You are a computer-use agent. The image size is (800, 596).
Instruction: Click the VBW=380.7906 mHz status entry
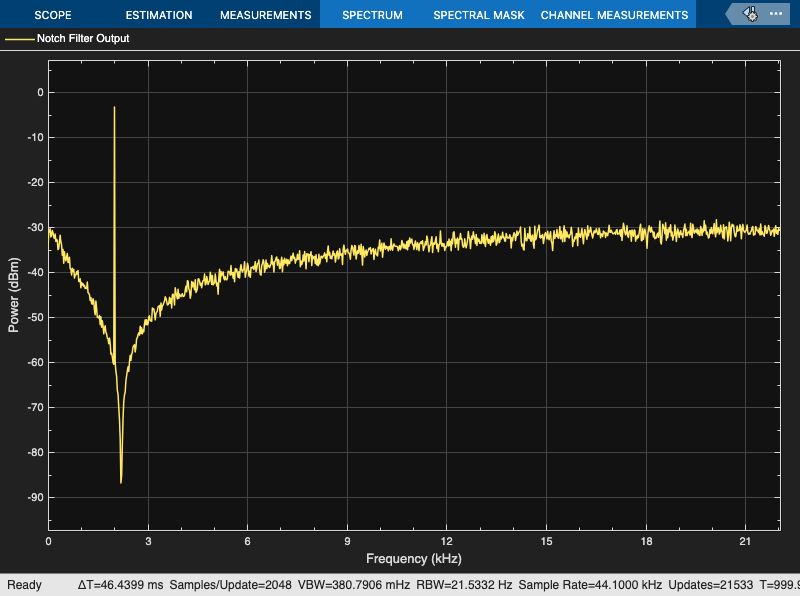(354, 585)
